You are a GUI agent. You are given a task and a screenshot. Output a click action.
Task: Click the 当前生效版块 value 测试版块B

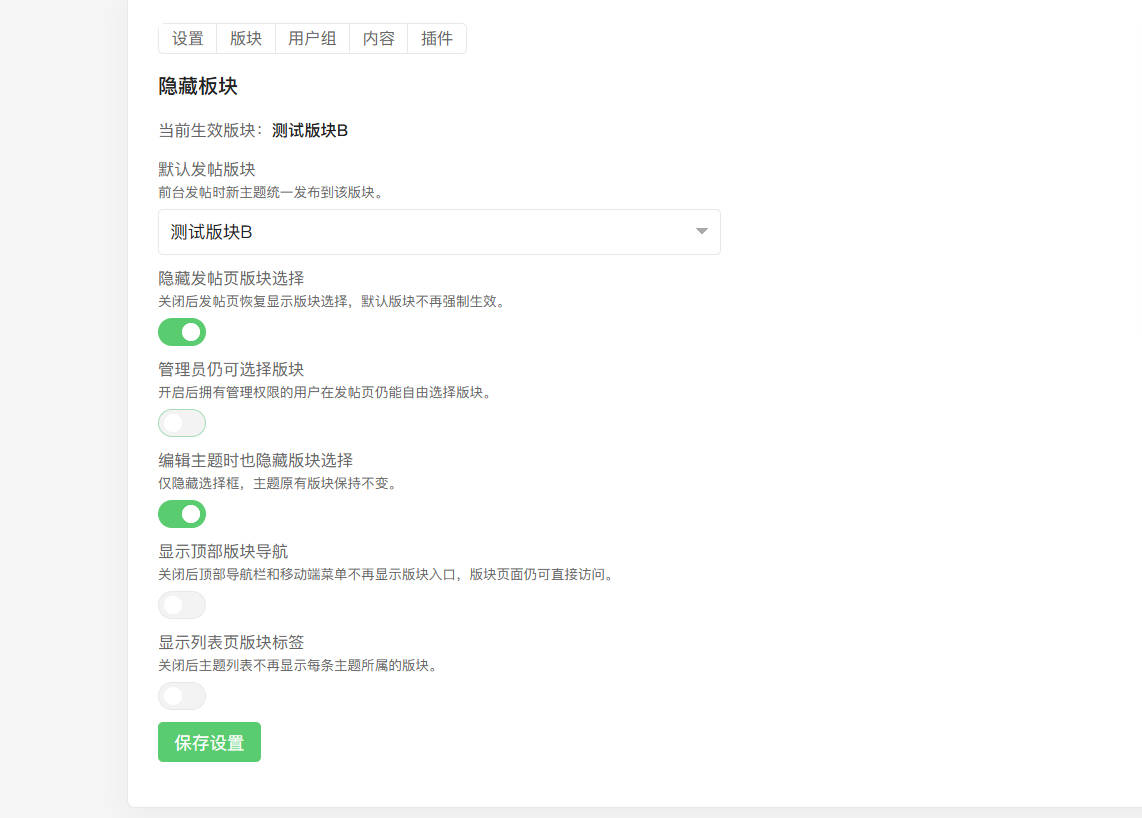310,130
